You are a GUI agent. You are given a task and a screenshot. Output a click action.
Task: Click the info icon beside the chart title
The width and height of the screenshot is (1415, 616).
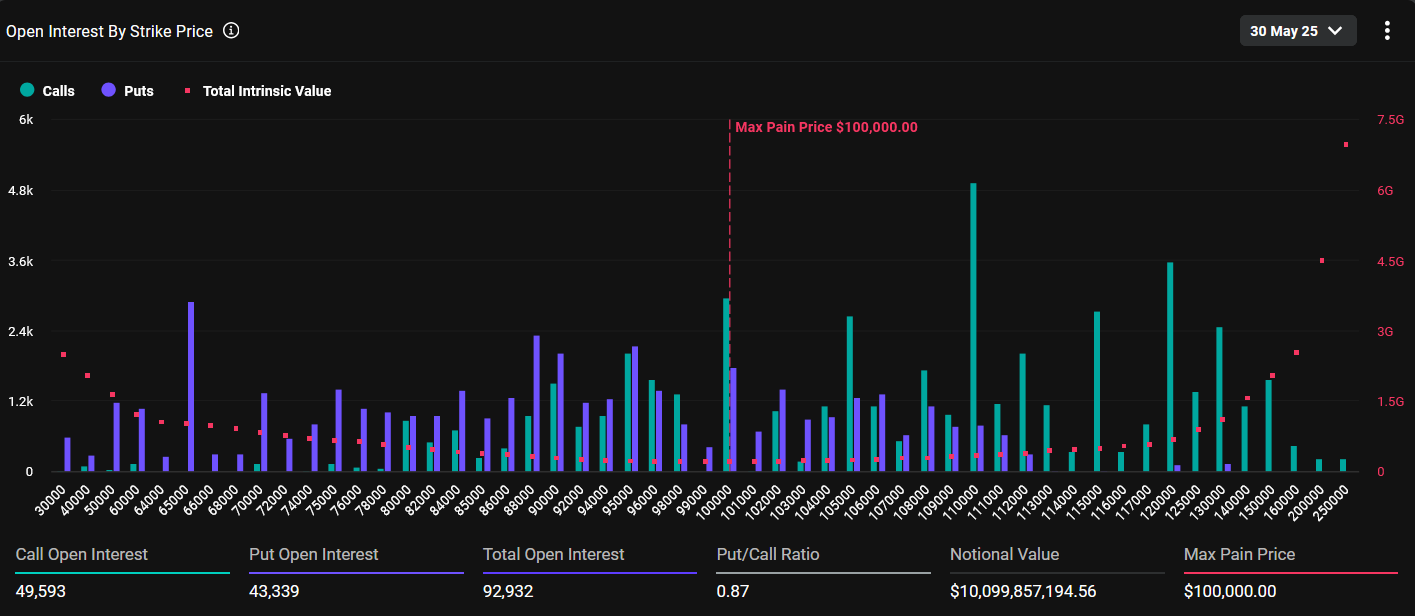(231, 31)
